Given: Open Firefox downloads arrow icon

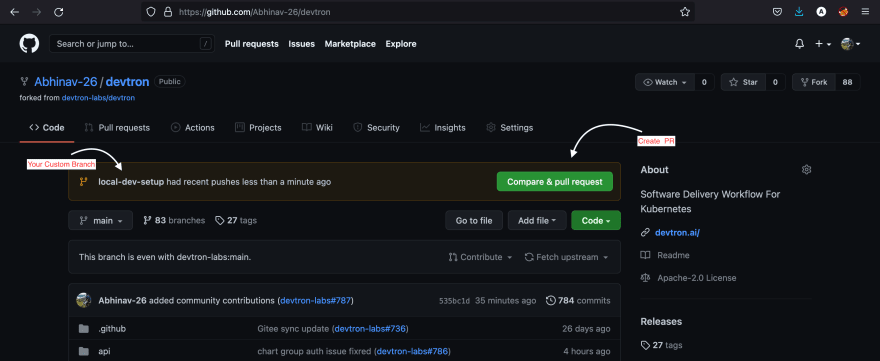Looking at the screenshot, I should 799,12.
